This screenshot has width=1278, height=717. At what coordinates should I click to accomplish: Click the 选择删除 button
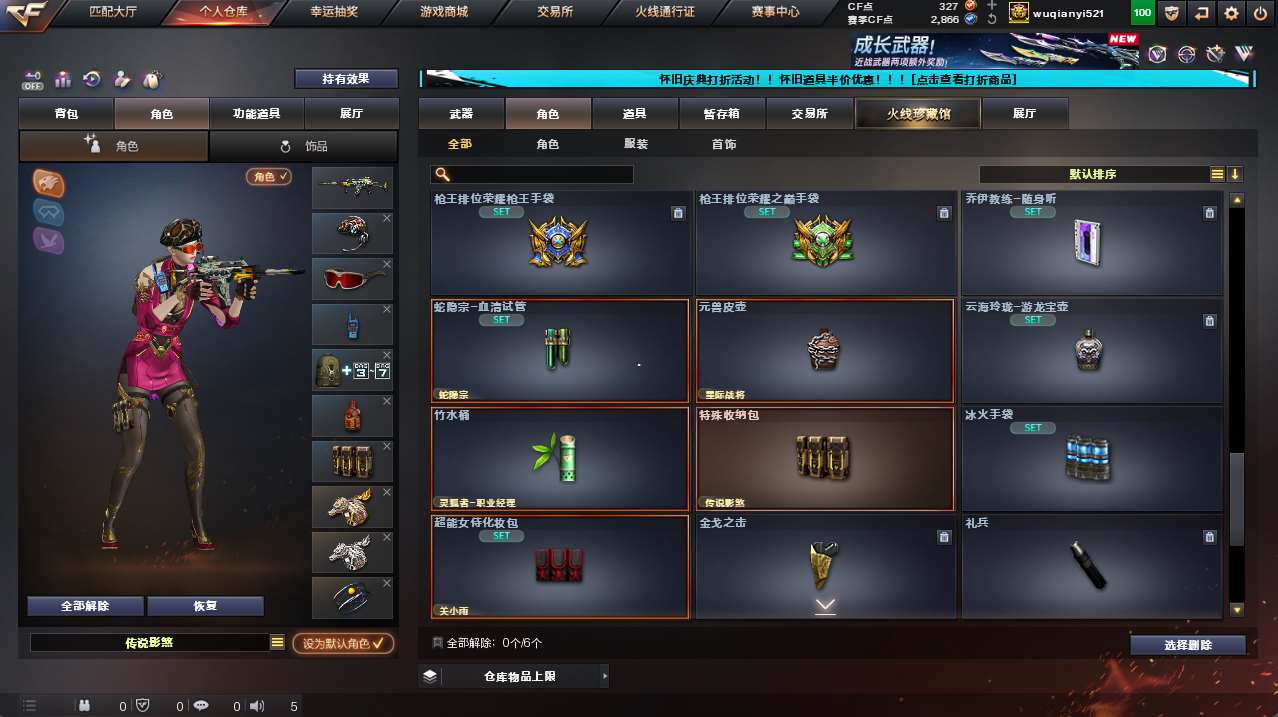point(1188,645)
